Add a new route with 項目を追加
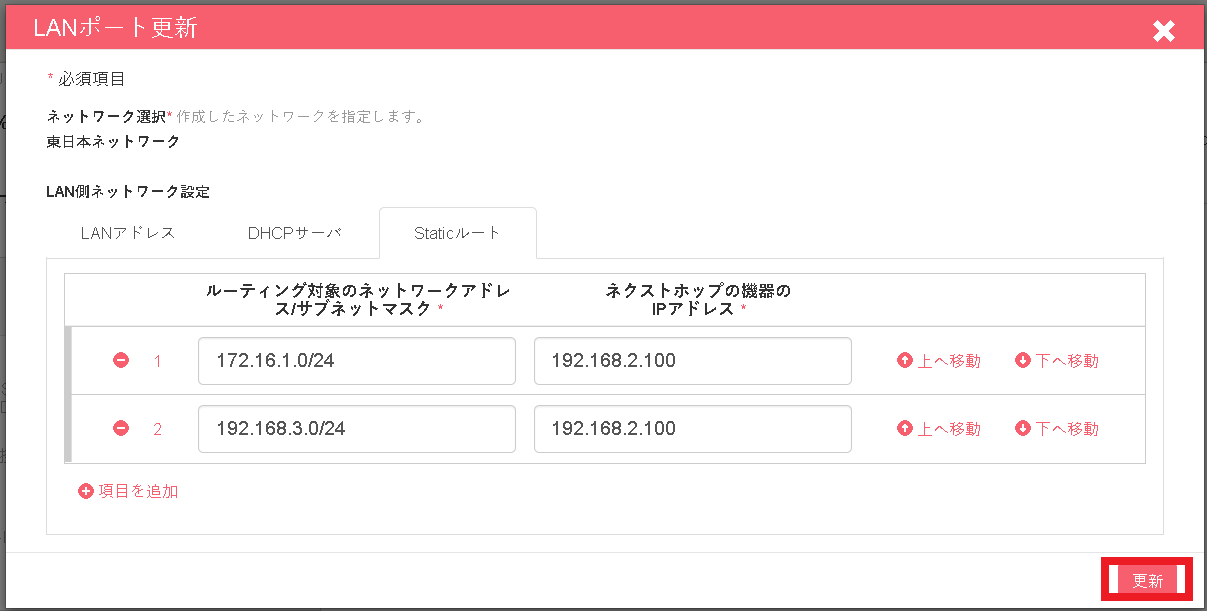Viewport: 1207px width, 611px height. click(x=128, y=491)
